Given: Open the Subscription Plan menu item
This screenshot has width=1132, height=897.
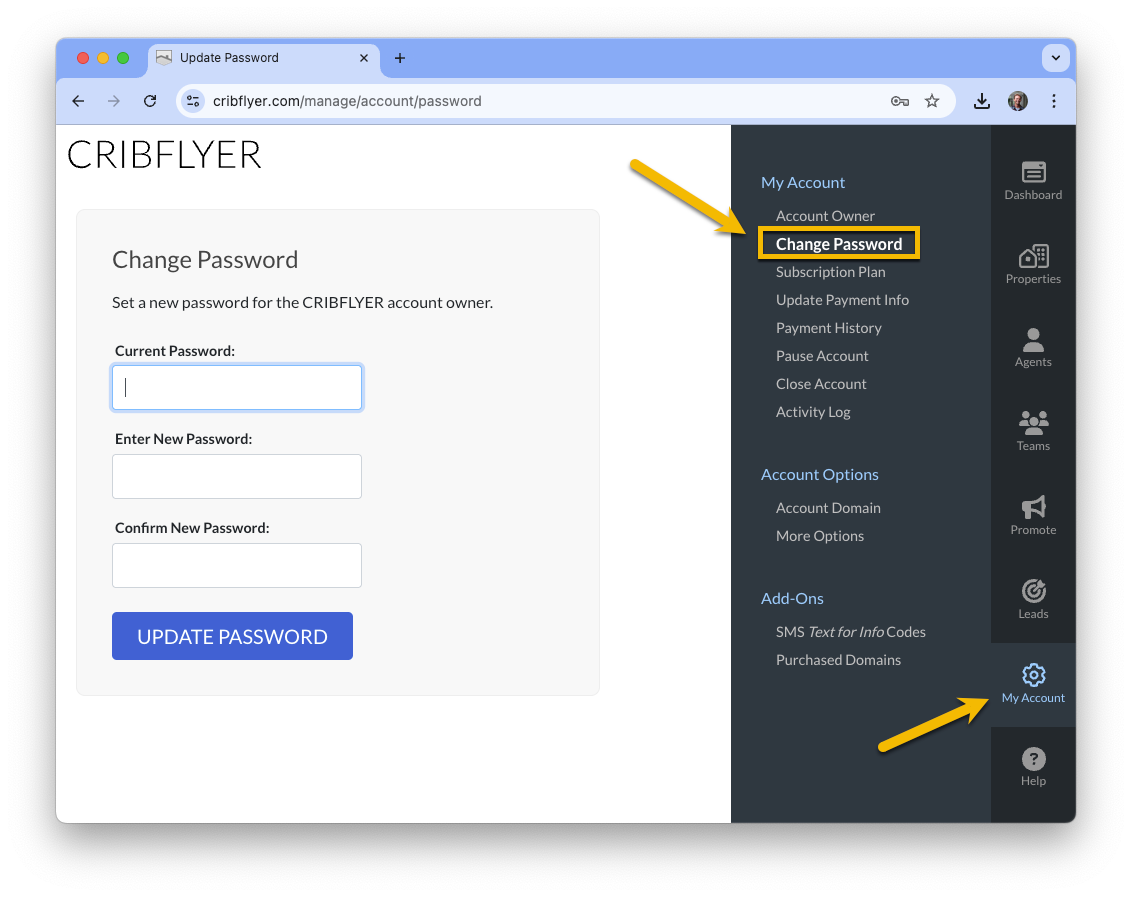Looking at the screenshot, I should pos(830,272).
